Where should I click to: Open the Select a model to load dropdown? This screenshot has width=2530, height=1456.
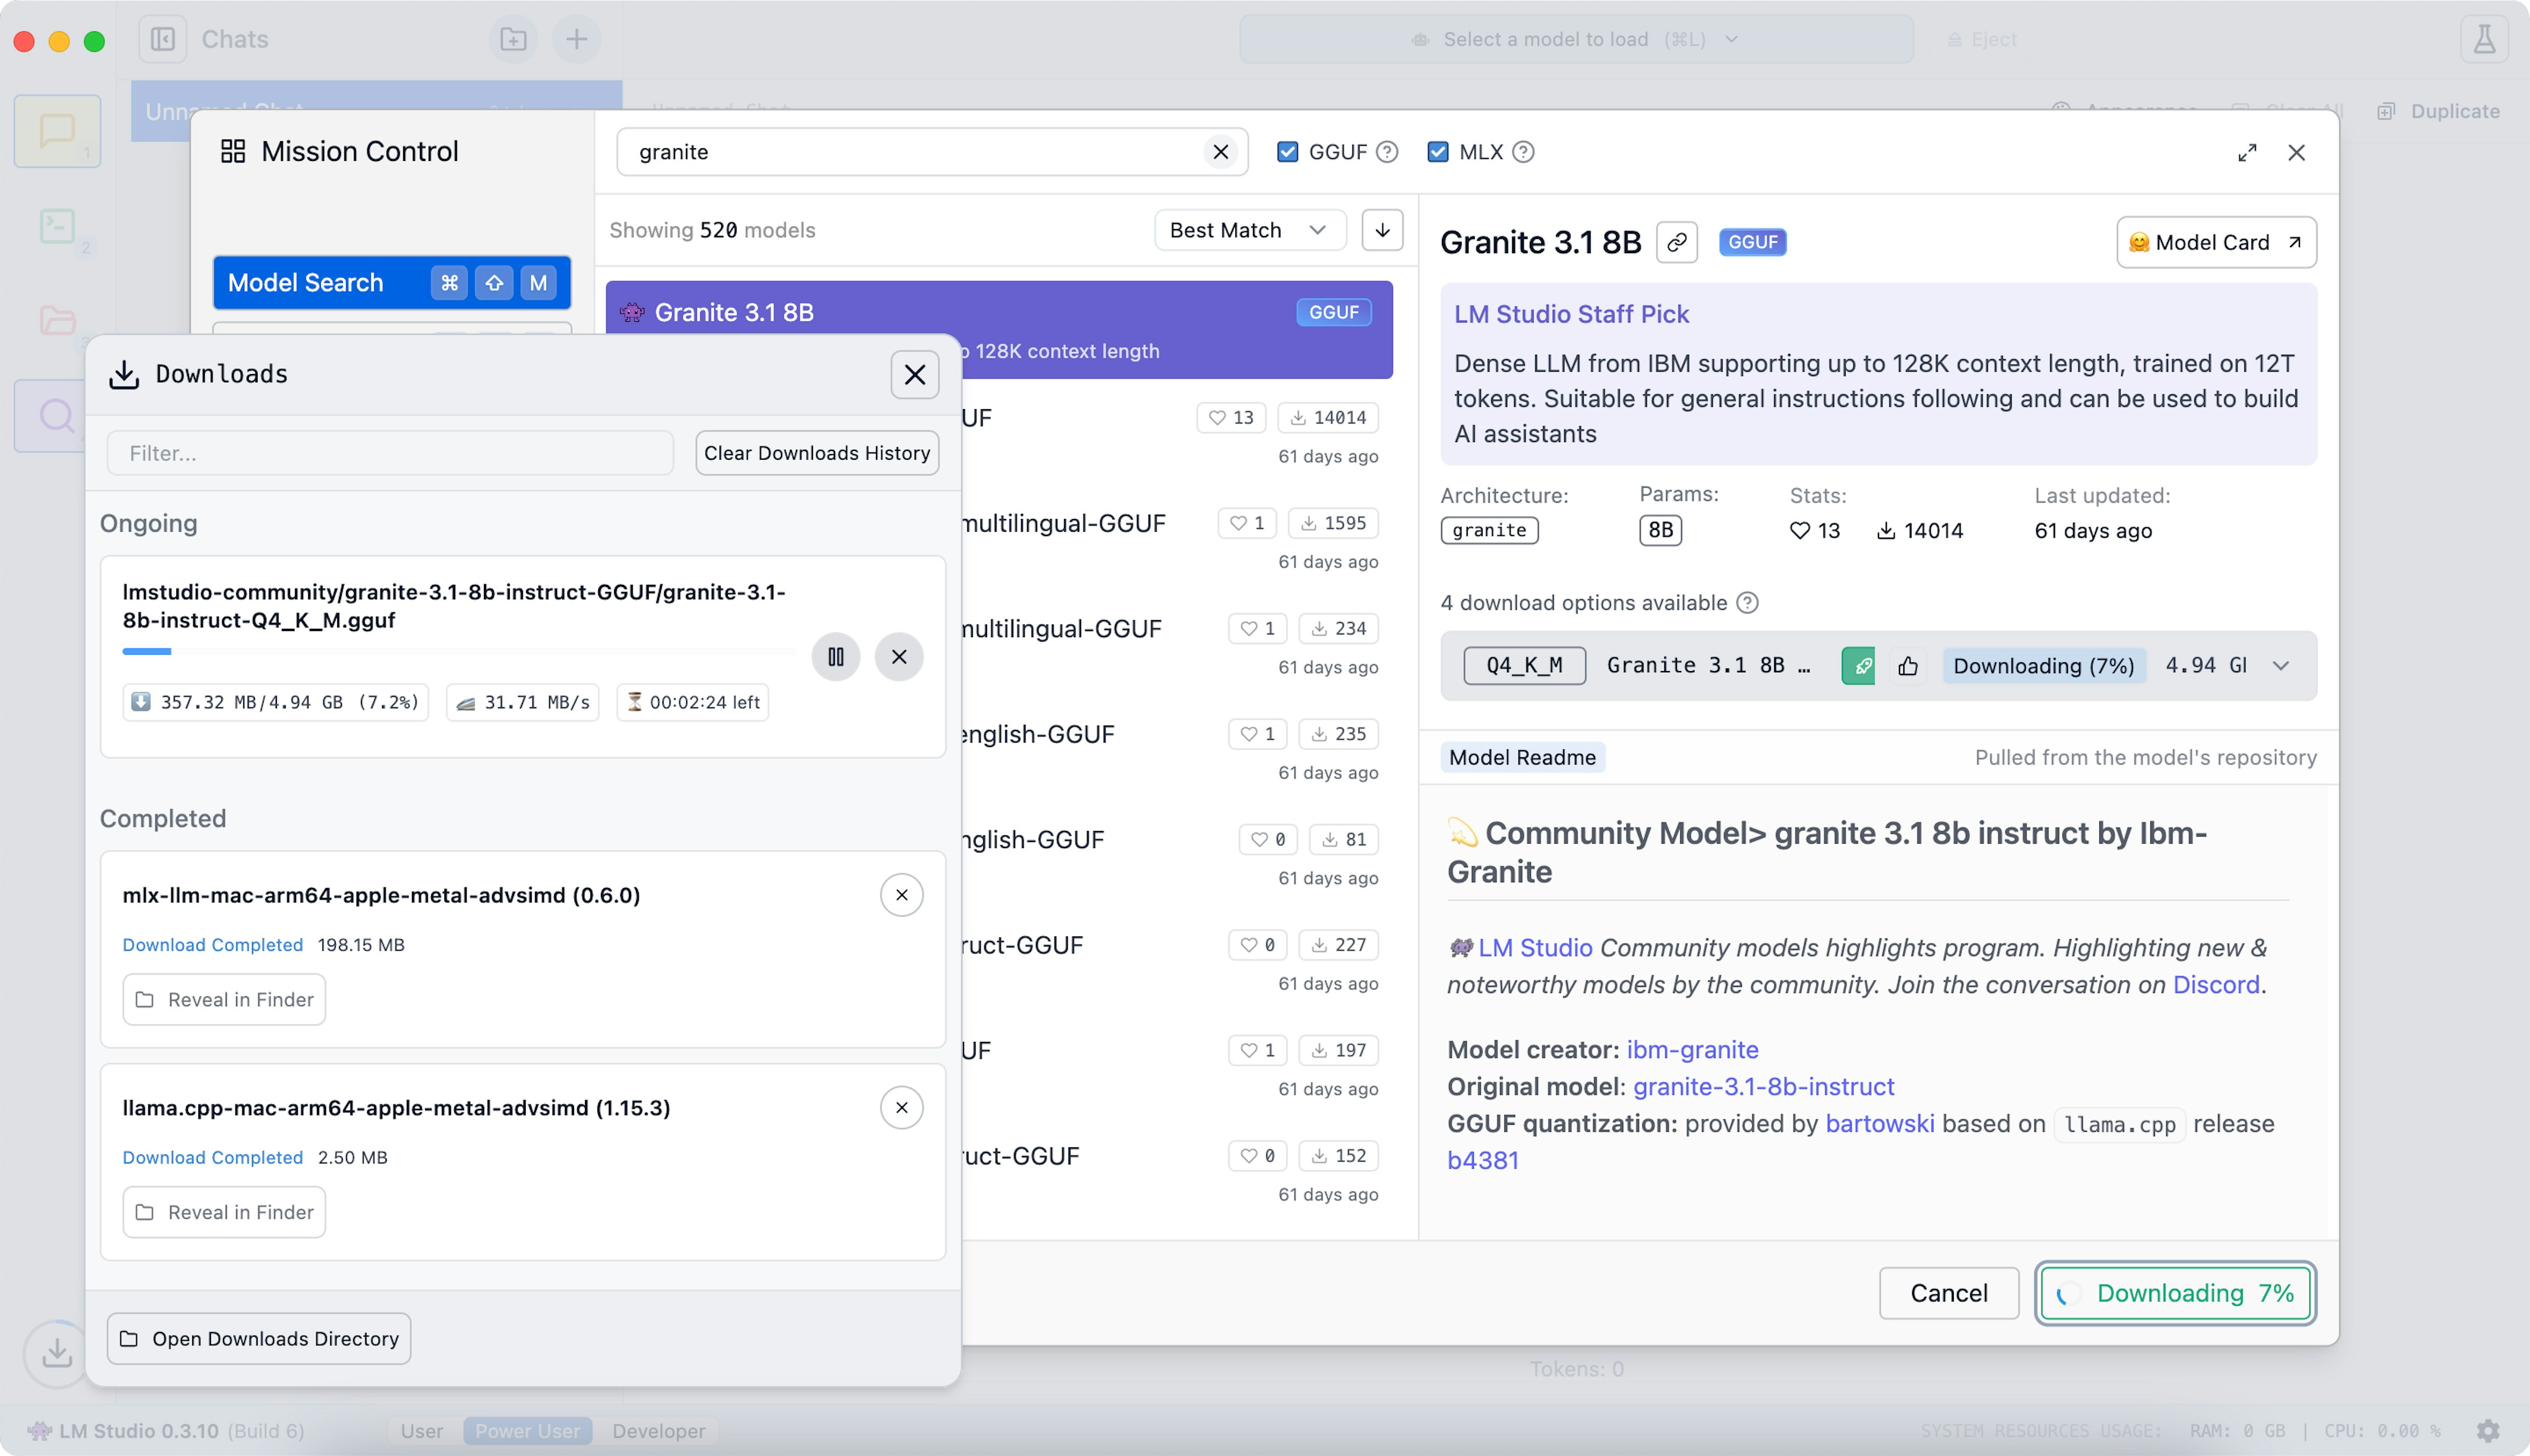[1575, 39]
